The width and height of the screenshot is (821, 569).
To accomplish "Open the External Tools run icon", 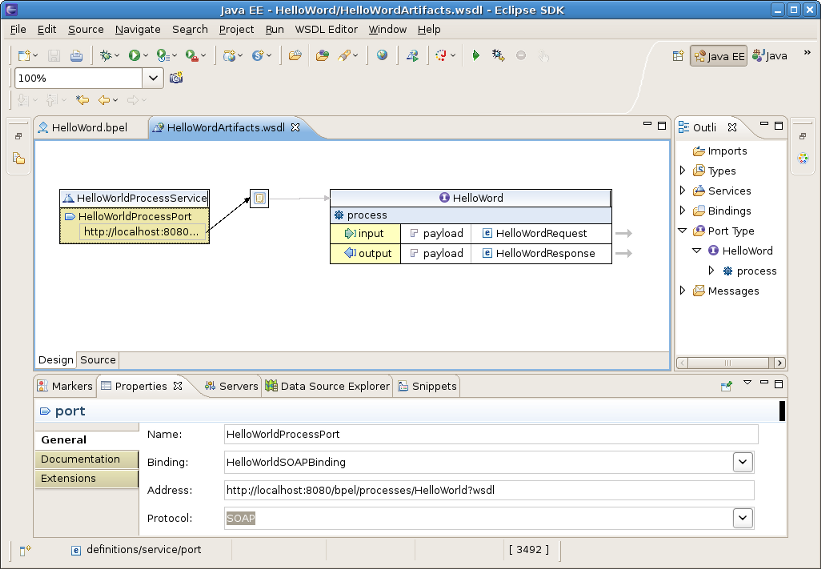I will click(192, 55).
